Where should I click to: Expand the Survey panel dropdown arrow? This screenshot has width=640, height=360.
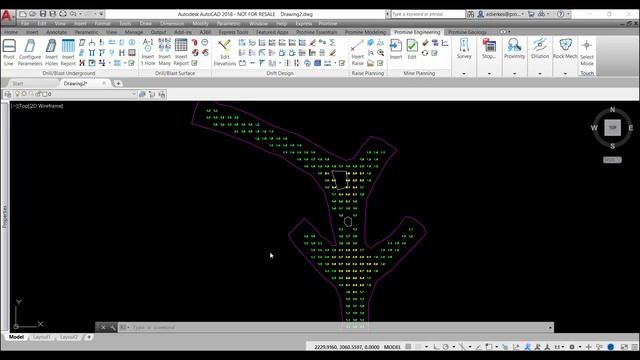click(x=464, y=73)
